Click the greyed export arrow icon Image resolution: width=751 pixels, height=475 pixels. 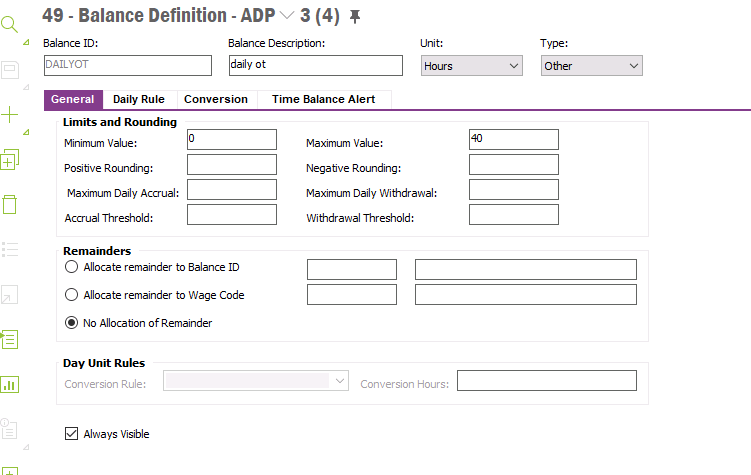pyautogui.click(x=10, y=294)
